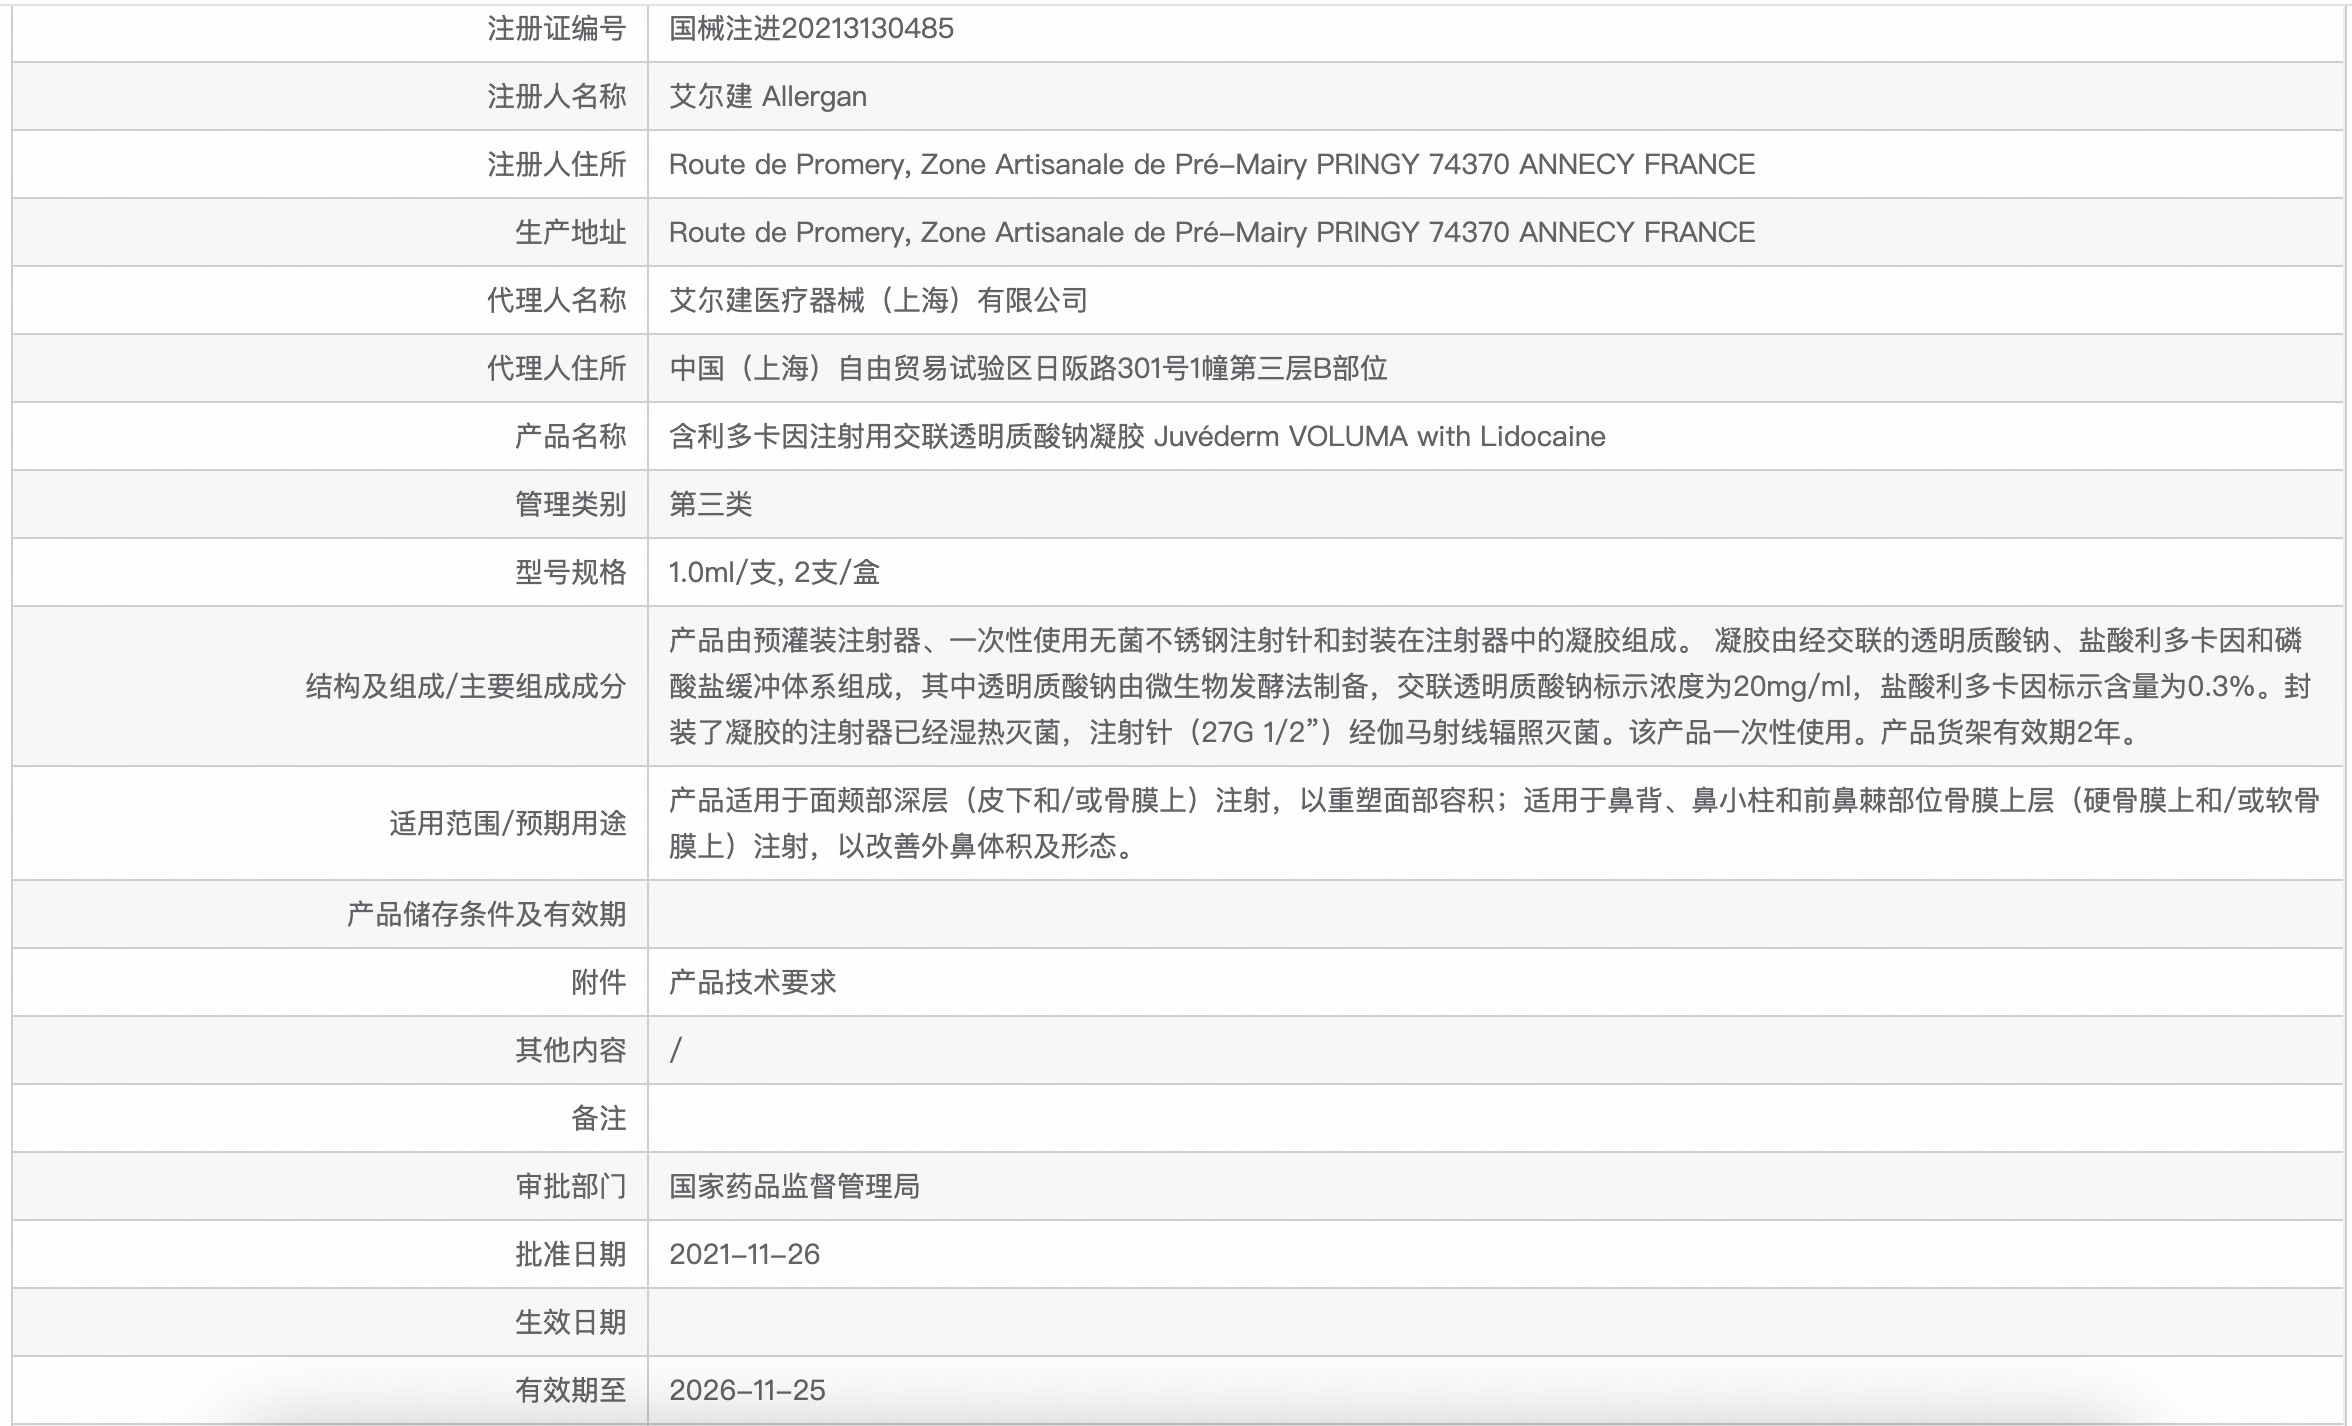The image size is (2352, 1426).
Task: Click agent name 艾尔建医疗器械（上海）有限公司
Action: [x=878, y=300]
